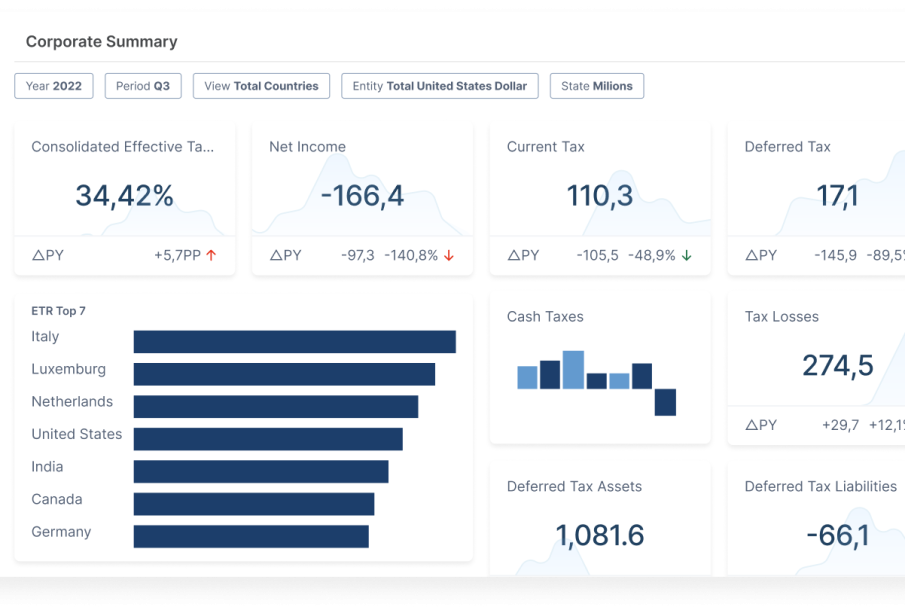
Task: Open the Period Q3 filter
Action: pos(142,86)
